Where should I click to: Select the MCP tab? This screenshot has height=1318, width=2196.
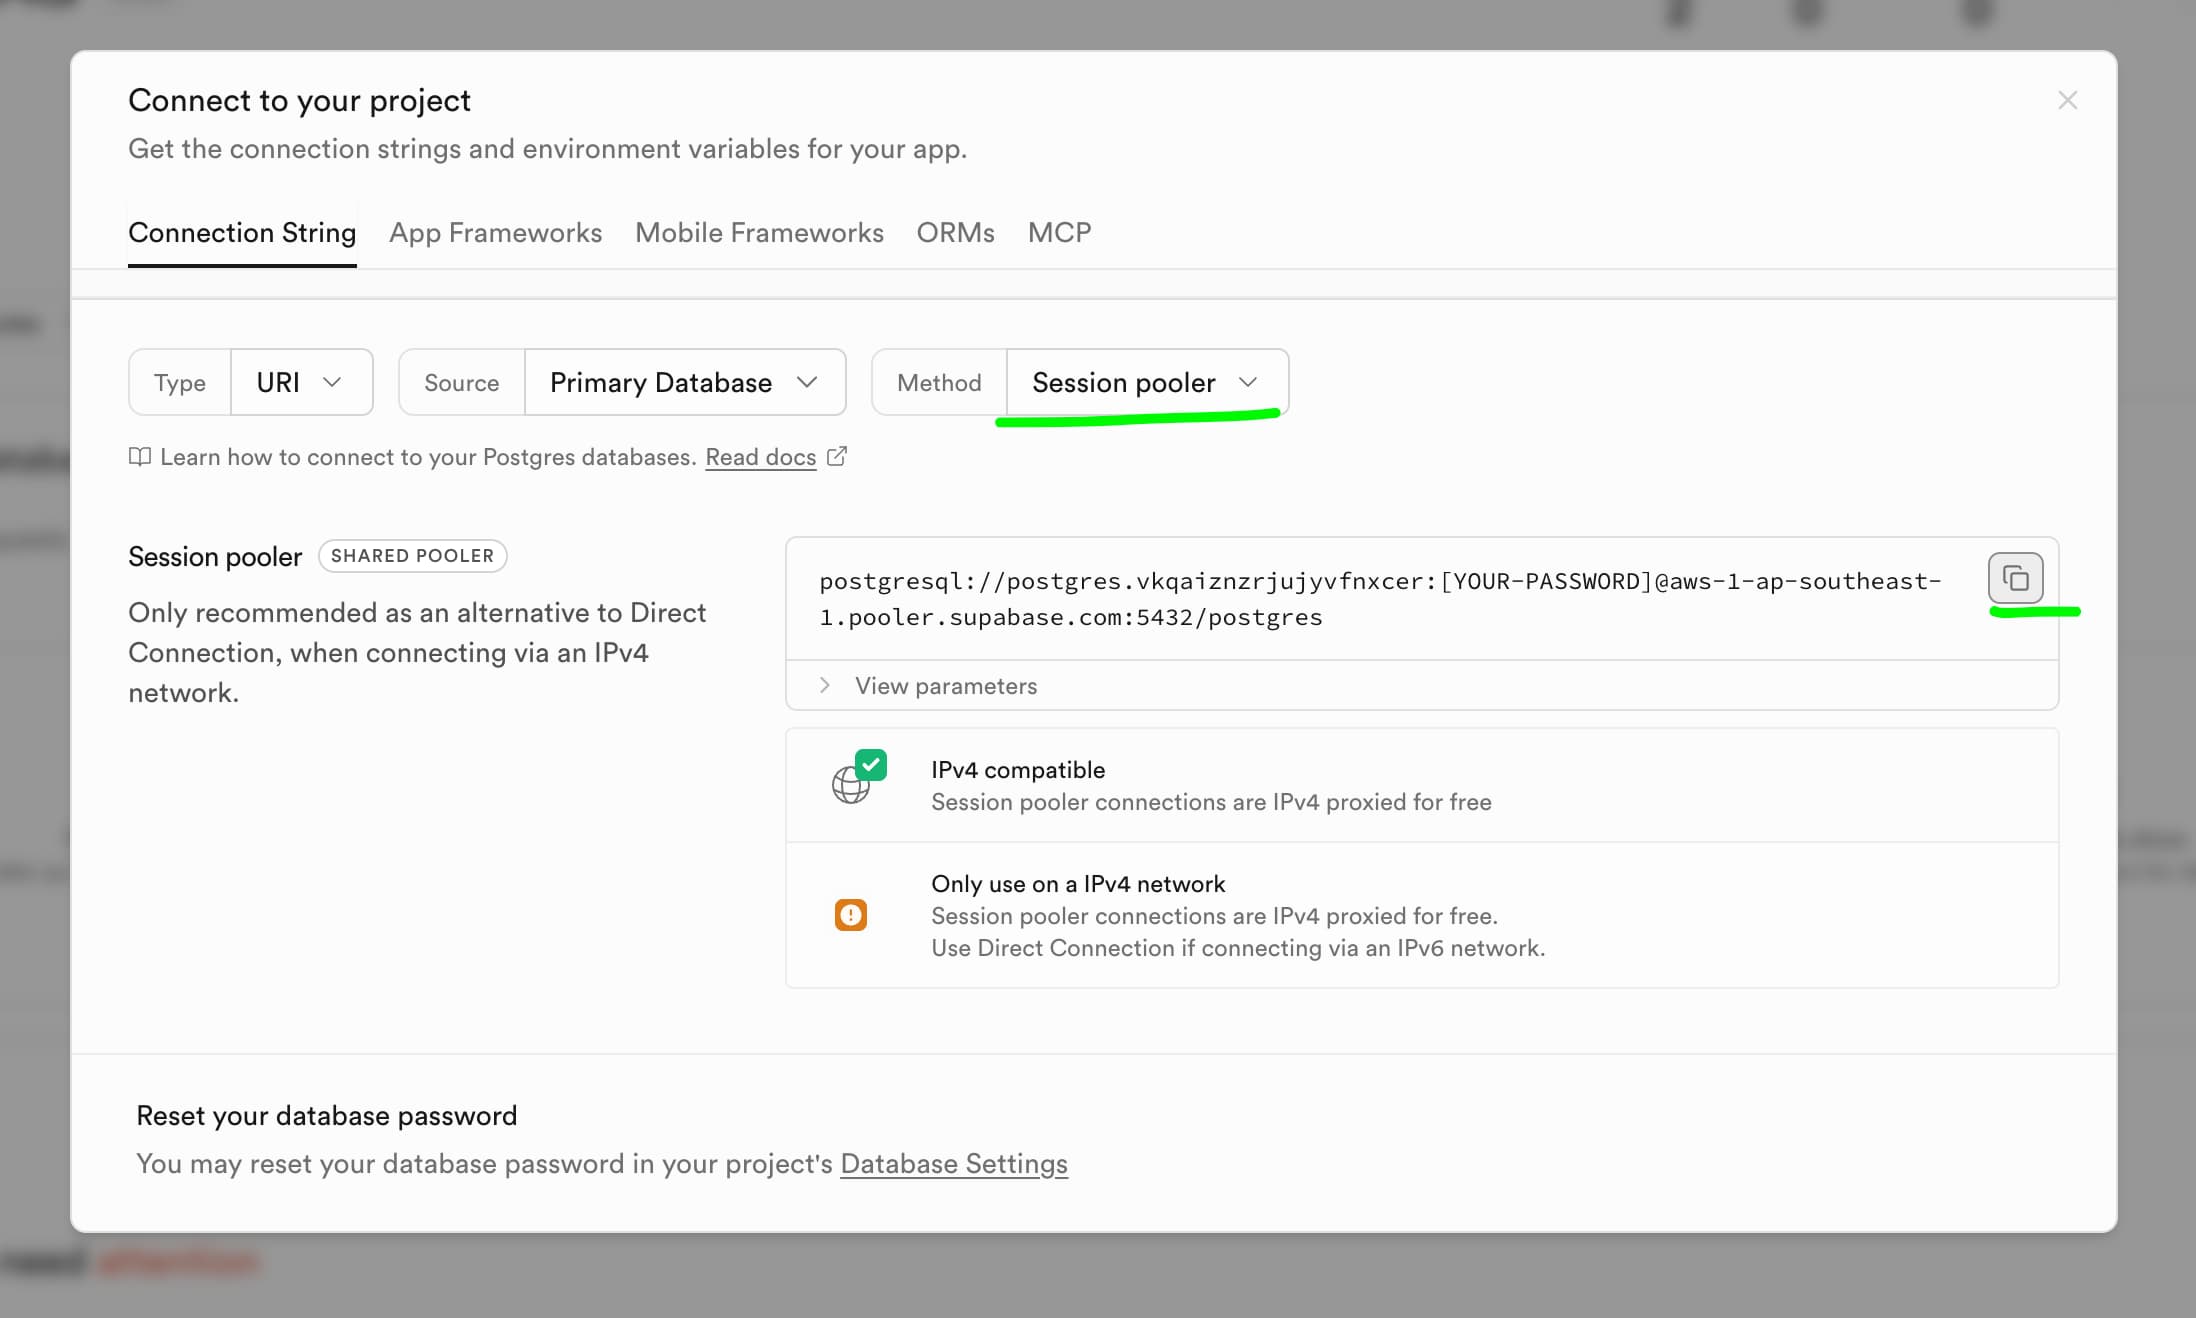point(1059,233)
